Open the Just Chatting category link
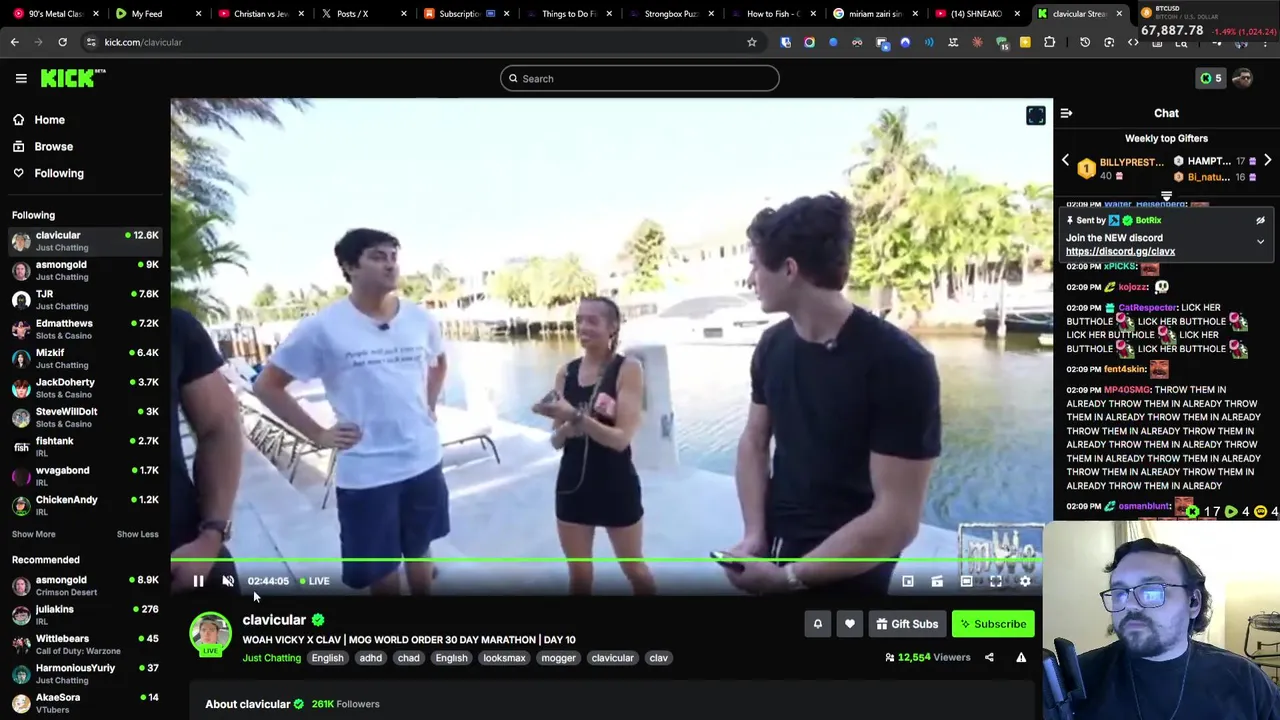1280x720 pixels. (271, 658)
